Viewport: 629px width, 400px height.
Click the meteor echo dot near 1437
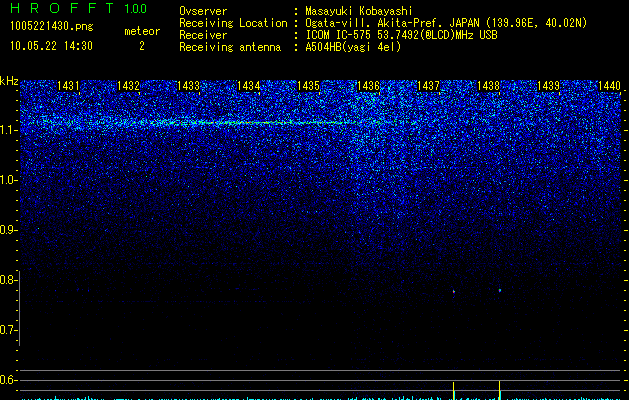click(x=454, y=292)
